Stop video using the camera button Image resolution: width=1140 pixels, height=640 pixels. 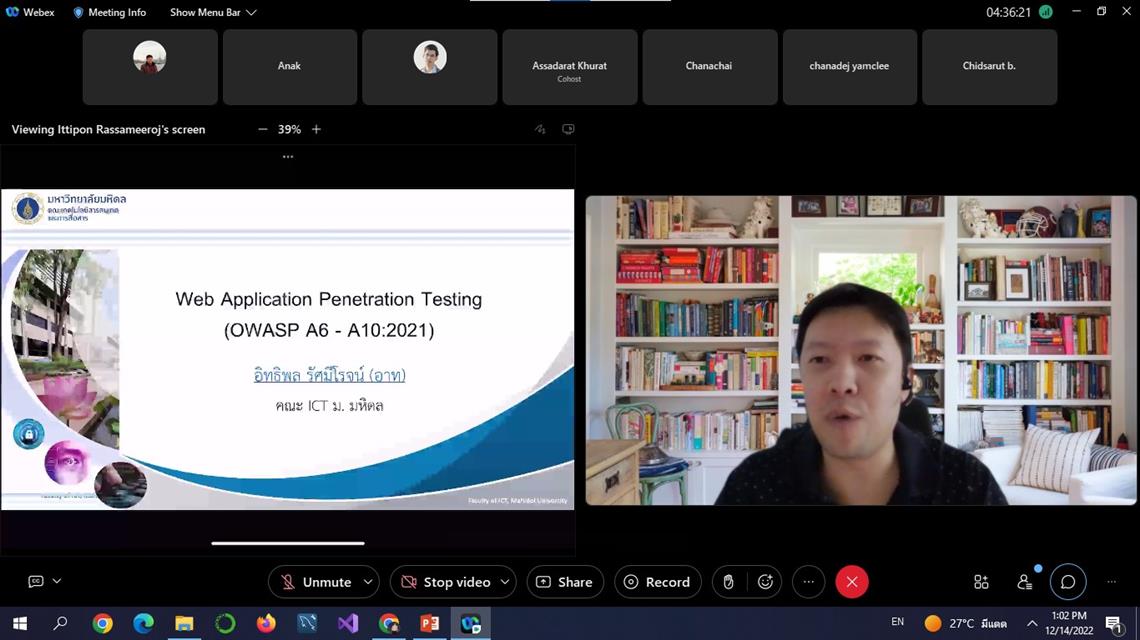pyautogui.click(x=445, y=582)
